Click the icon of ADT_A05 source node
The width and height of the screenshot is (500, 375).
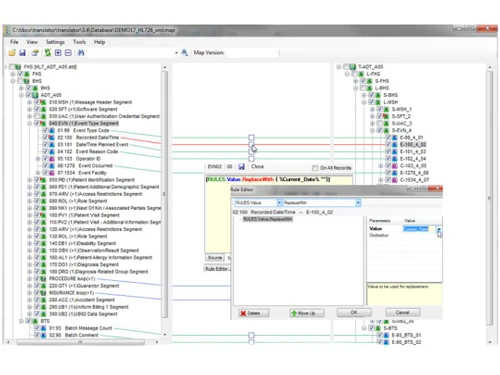(x=35, y=95)
